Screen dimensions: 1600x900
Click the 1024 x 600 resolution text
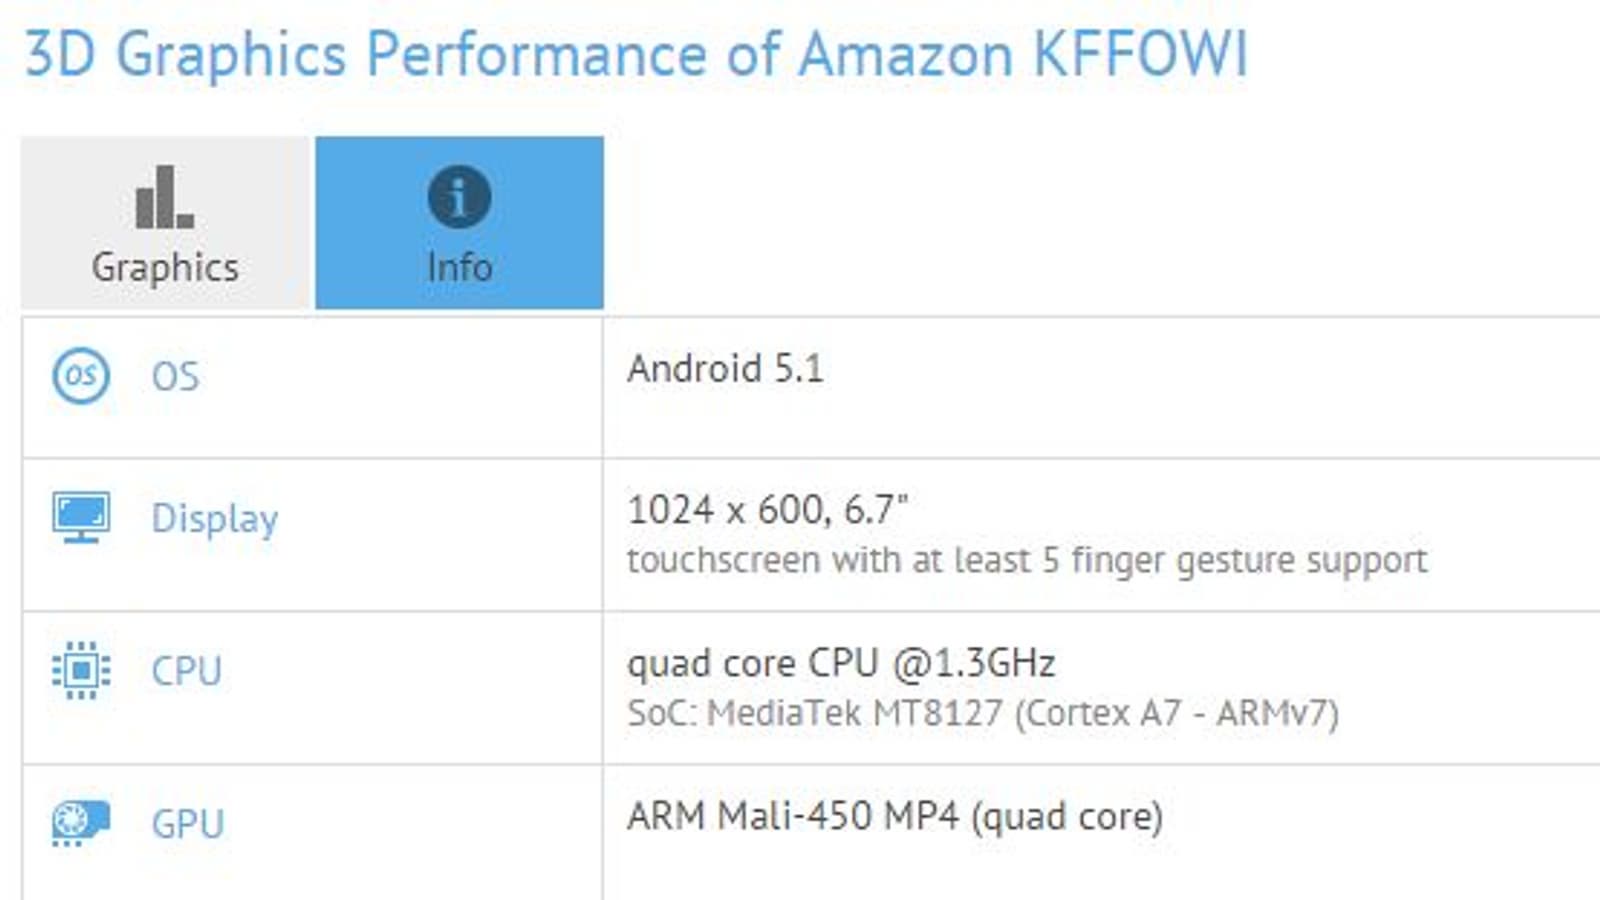click(767, 510)
